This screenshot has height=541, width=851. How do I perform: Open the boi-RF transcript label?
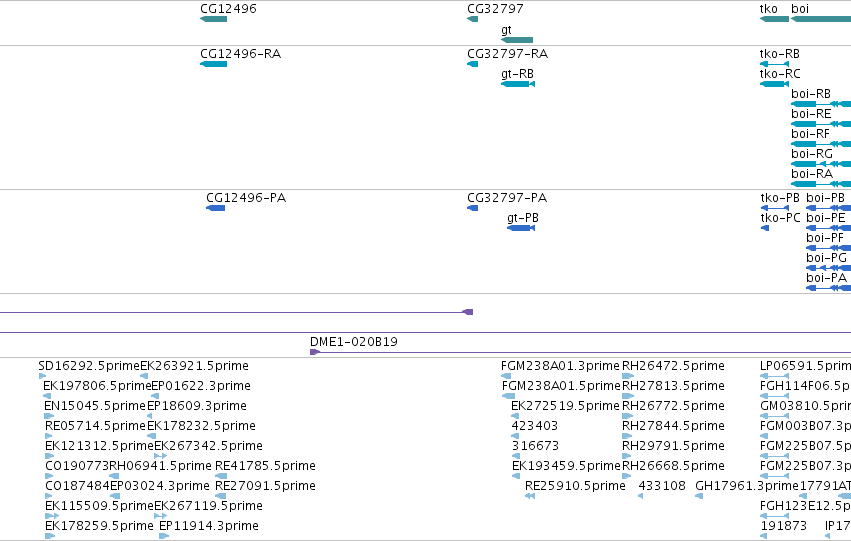(810, 134)
